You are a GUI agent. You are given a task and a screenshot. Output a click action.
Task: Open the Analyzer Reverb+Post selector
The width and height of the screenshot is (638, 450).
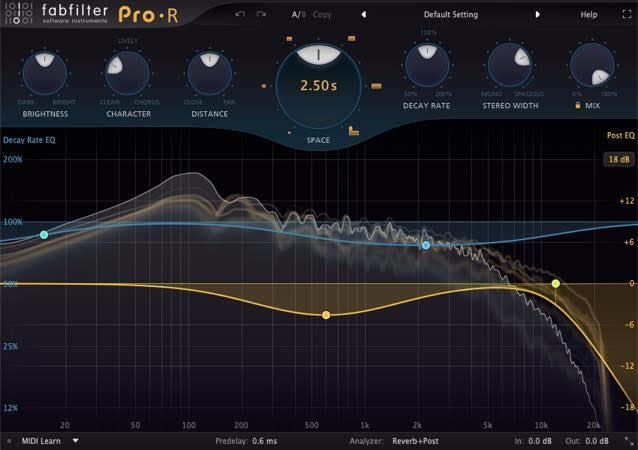(415, 441)
